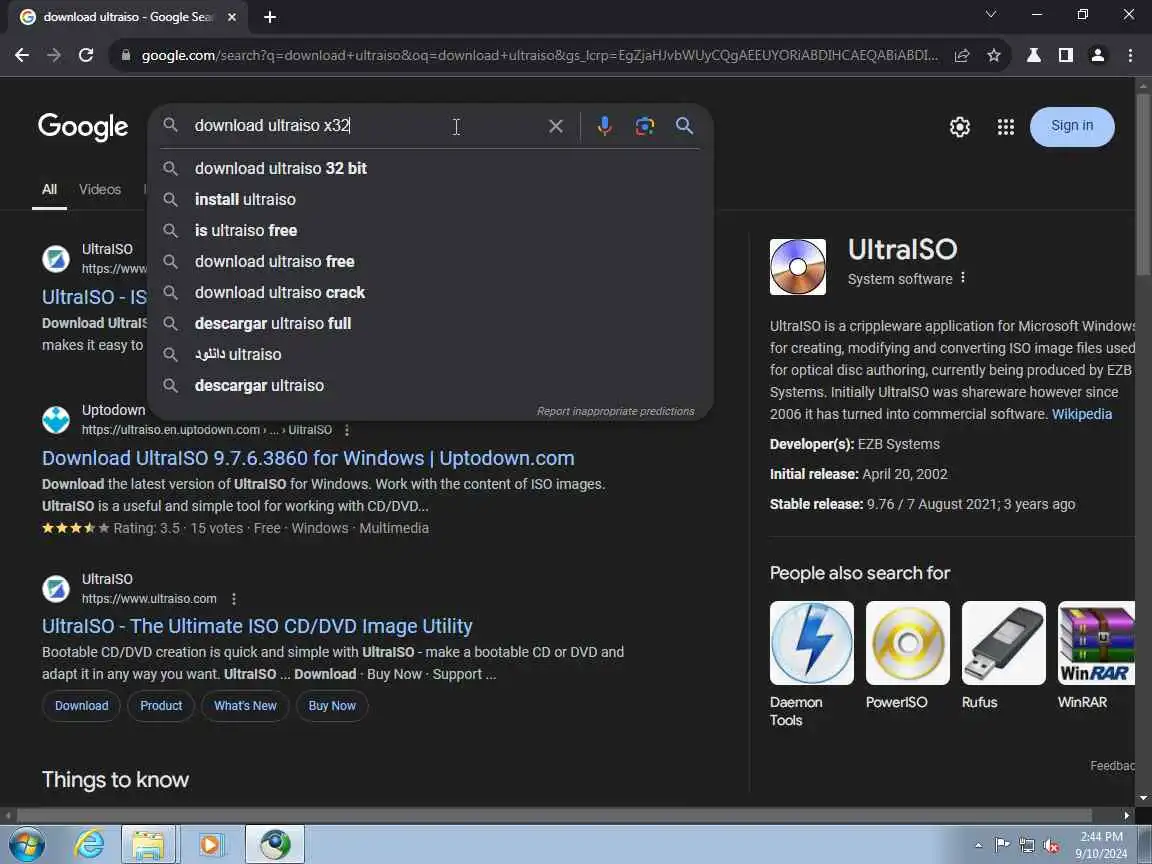Open the Windows Start menu
The image size is (1152, 864).
[x=26, y=844]
